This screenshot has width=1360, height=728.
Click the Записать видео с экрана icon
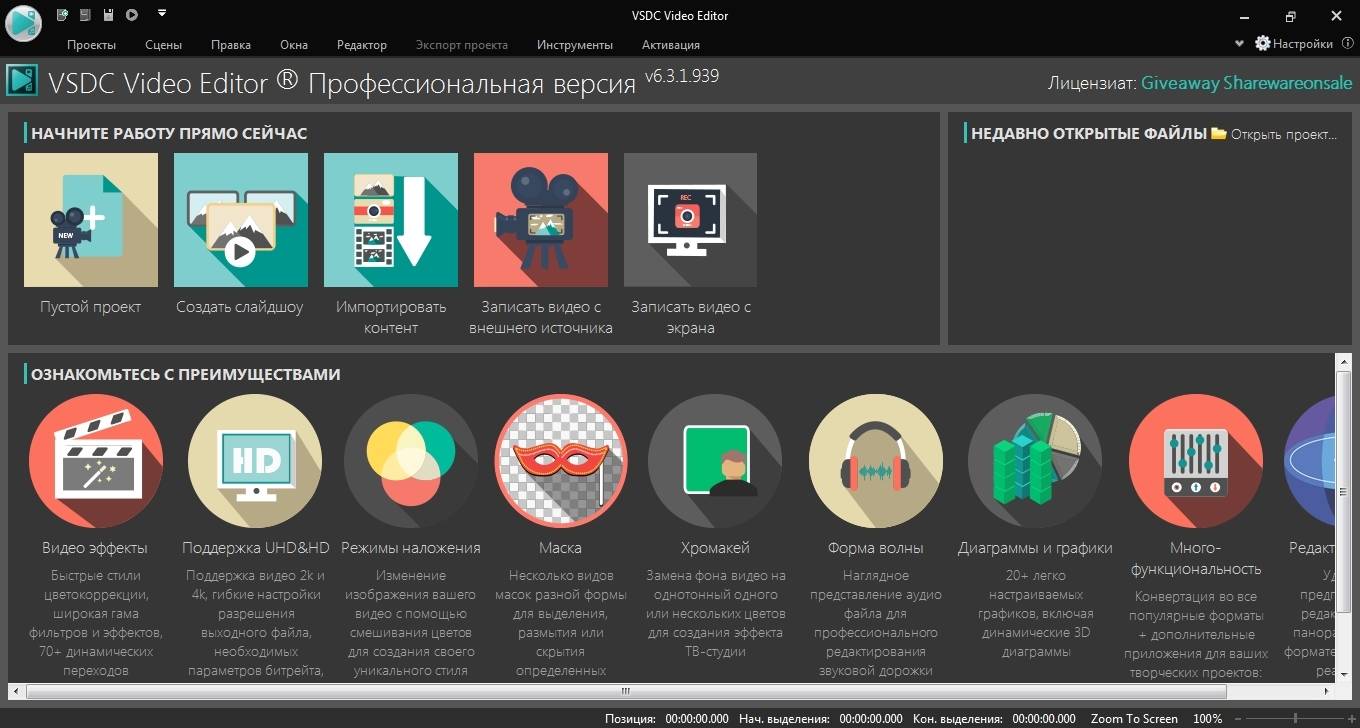click(691, 220)
